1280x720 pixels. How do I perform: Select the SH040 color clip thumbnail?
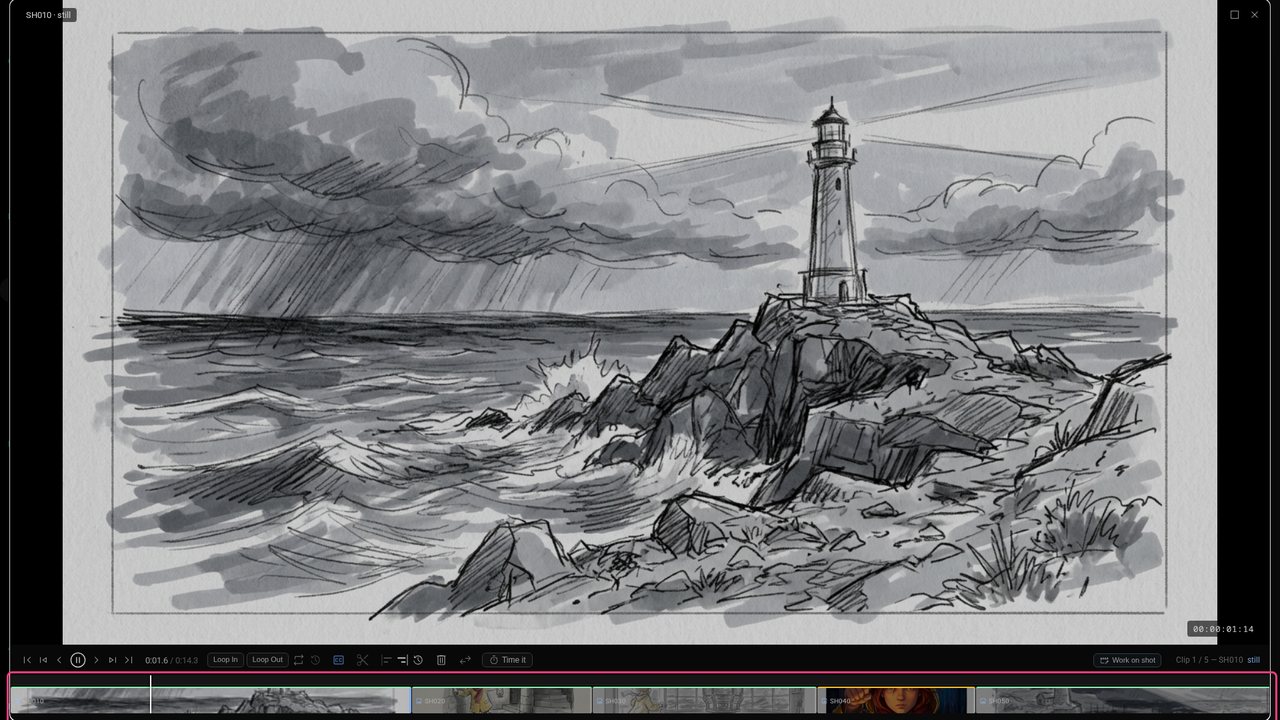point(896,700)
